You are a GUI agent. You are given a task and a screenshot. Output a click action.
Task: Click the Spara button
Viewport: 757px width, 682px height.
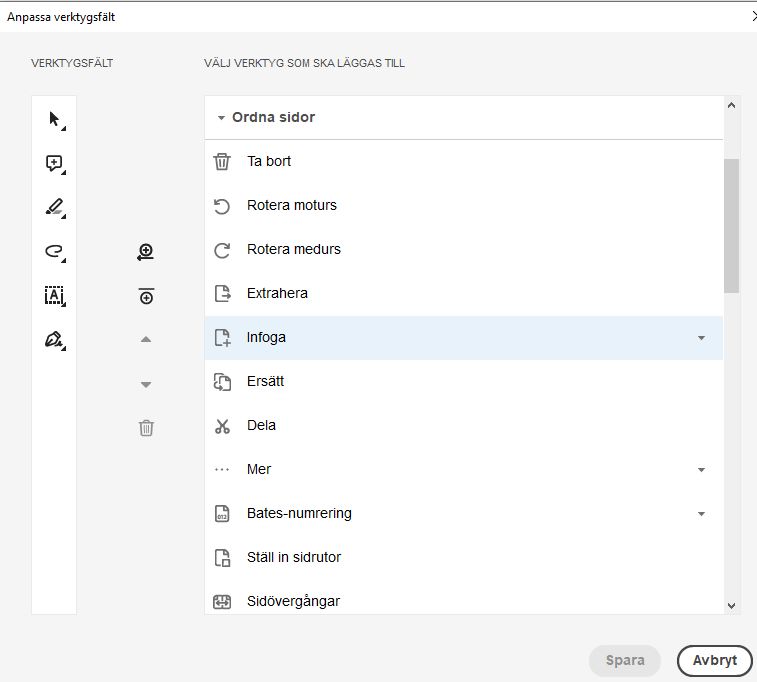pos(625,661)
